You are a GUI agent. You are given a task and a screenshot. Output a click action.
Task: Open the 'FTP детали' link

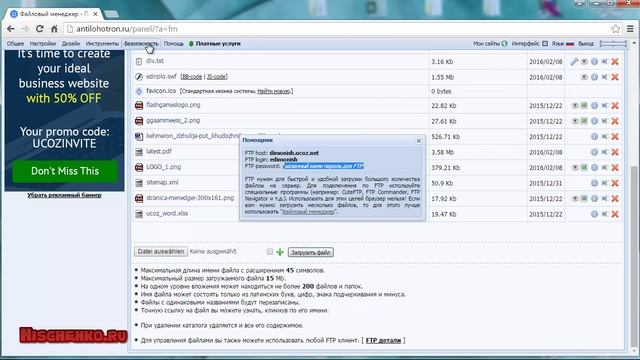[x=383, y=340]
